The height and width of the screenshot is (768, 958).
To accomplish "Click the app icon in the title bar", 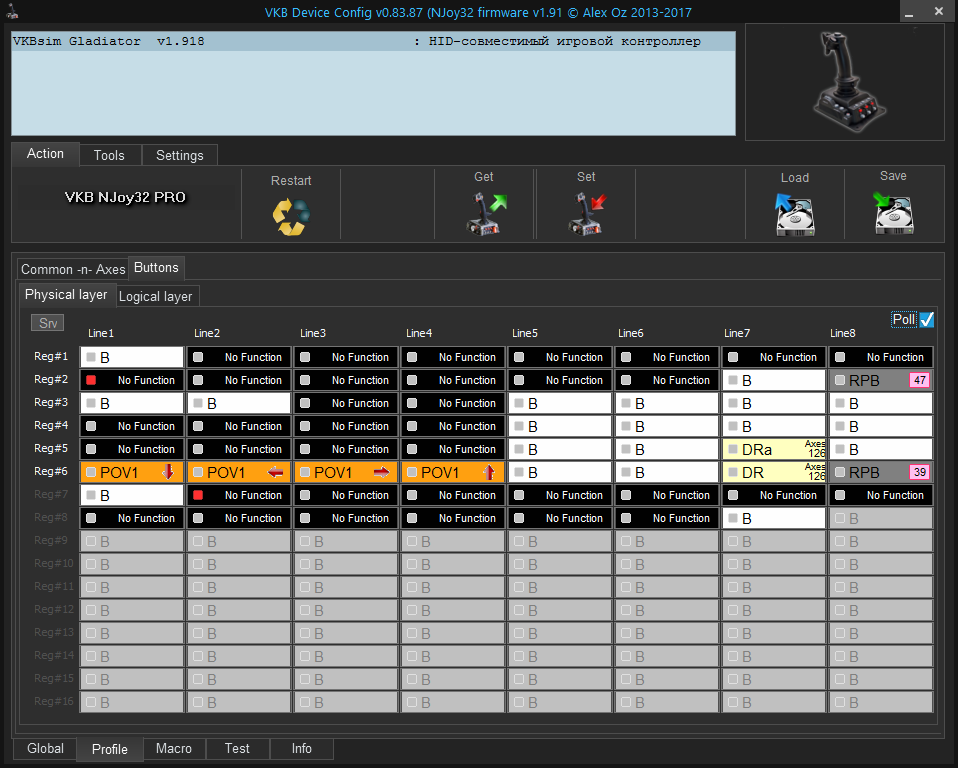I will 12,11.
